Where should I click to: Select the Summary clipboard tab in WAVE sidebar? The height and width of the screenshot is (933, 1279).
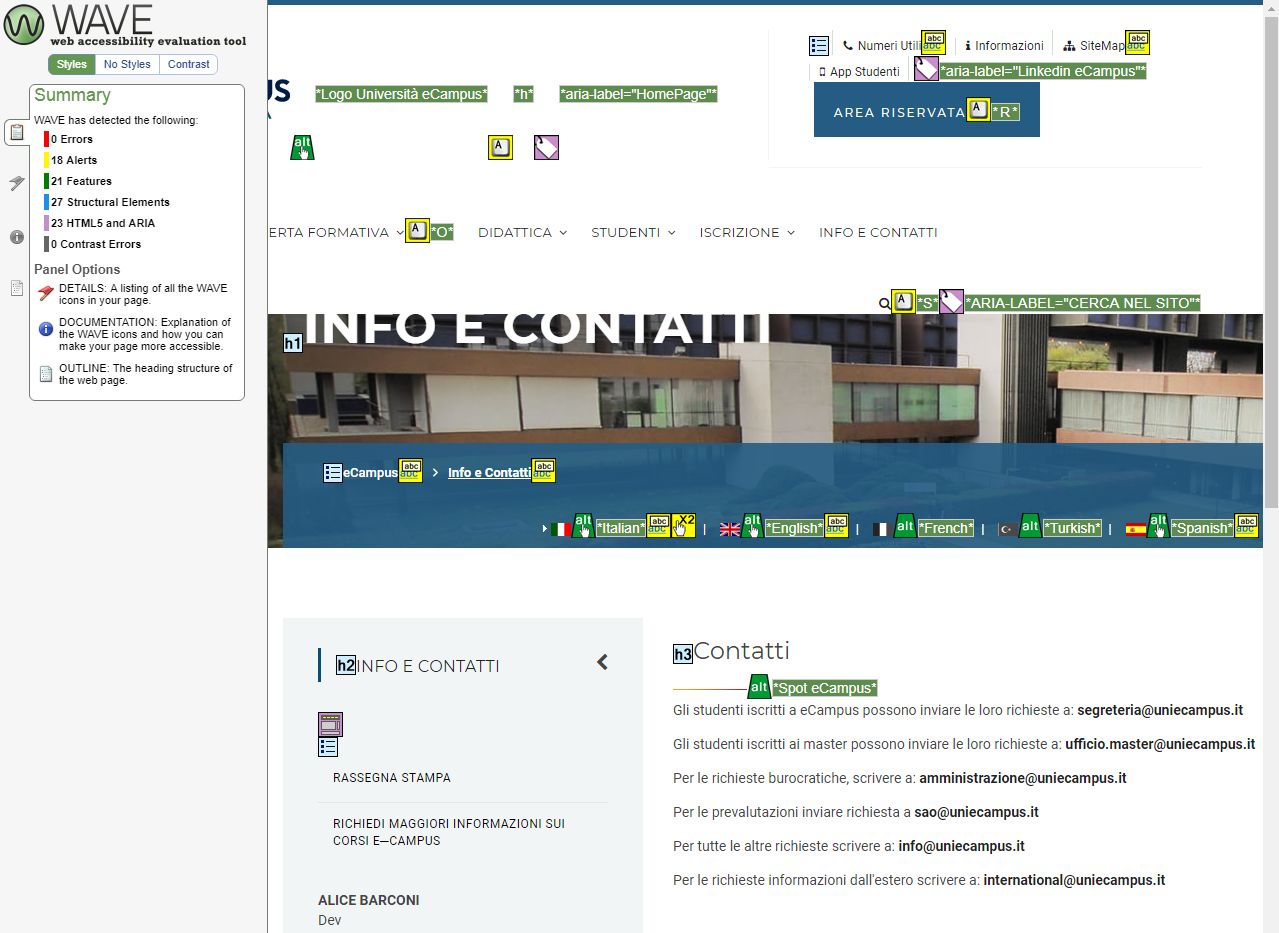click(16, 132)
